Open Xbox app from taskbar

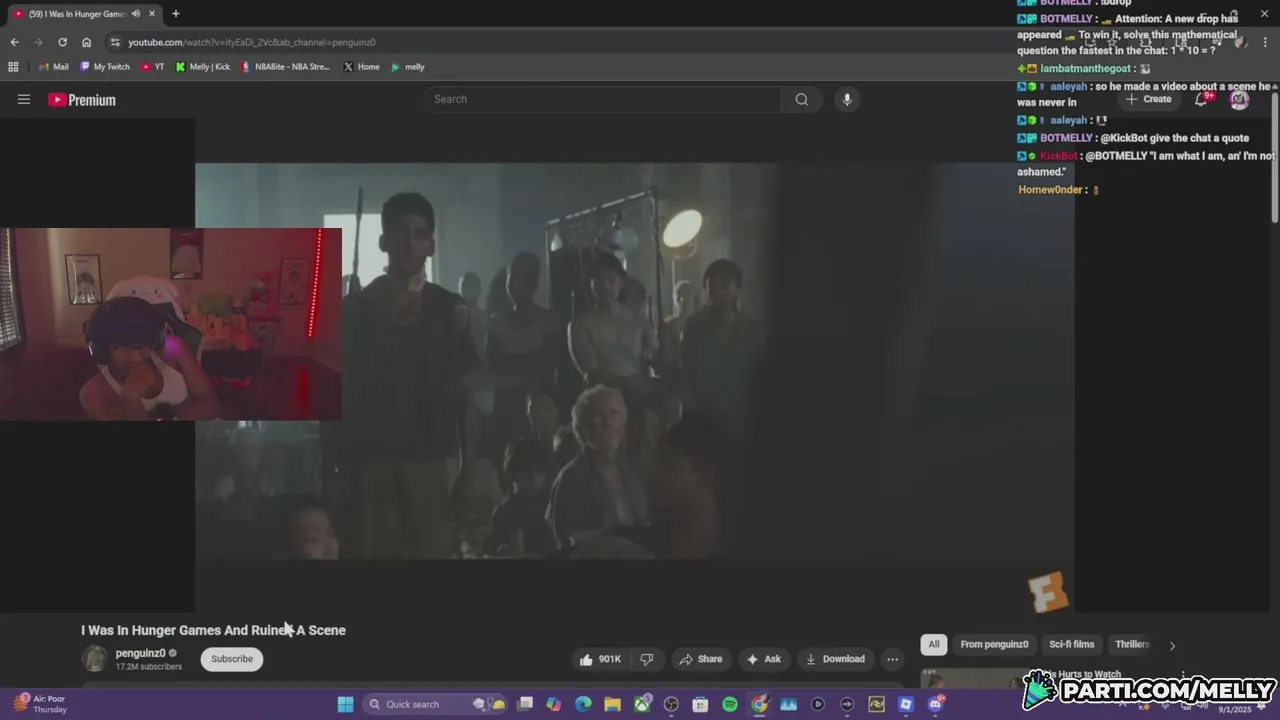(642, 704)
